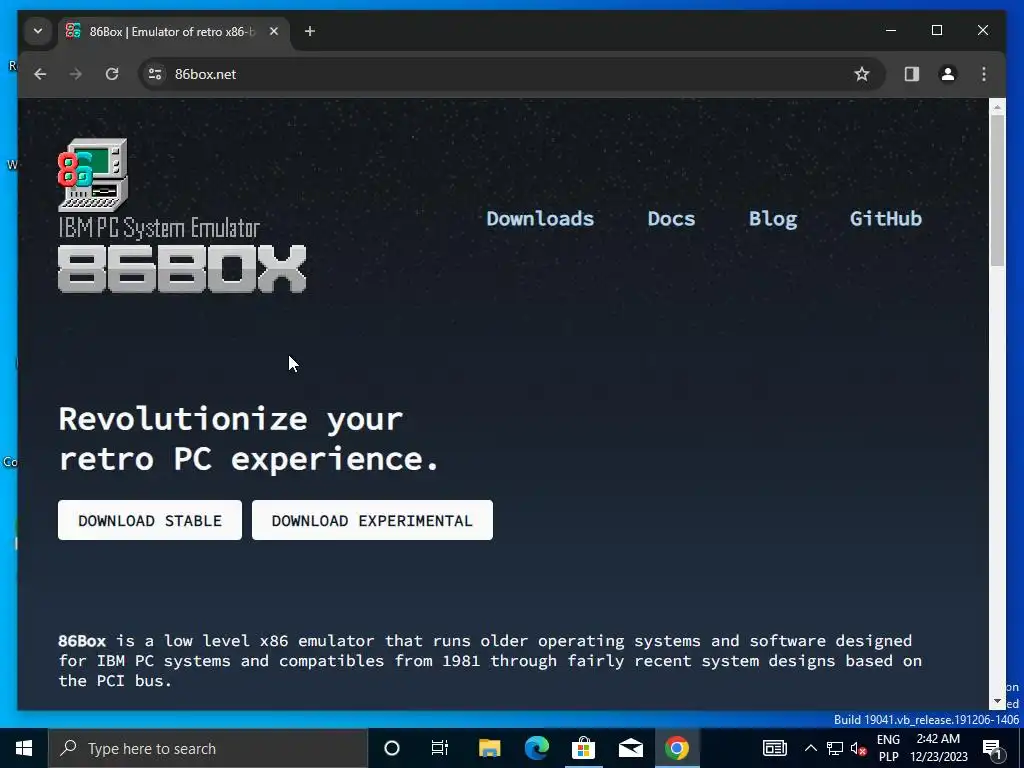Click the DOWNLOAD STABLE button
1024x768 pixels.
tap(150, 520)
